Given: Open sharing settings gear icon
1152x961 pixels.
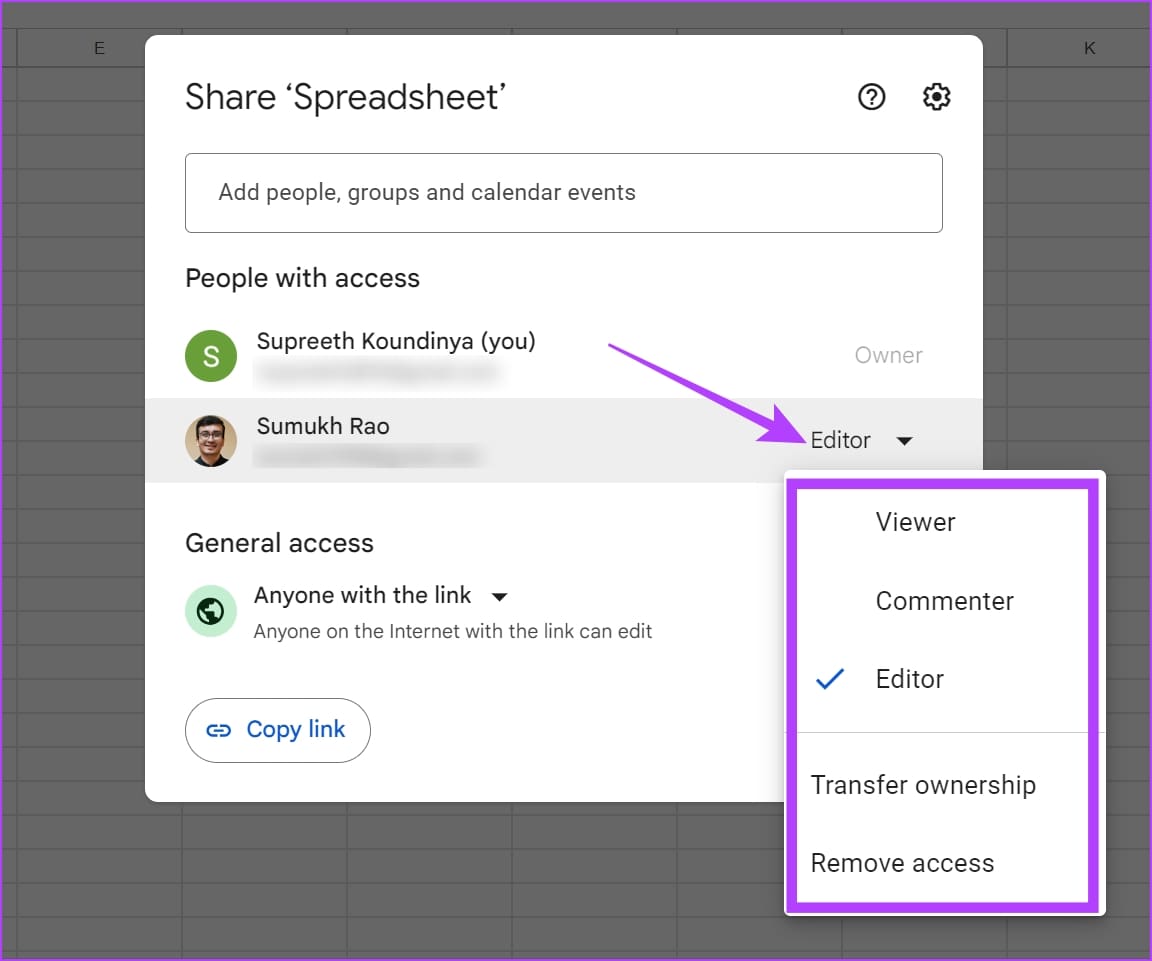Looking at the screenshot, I should point(936,97).
